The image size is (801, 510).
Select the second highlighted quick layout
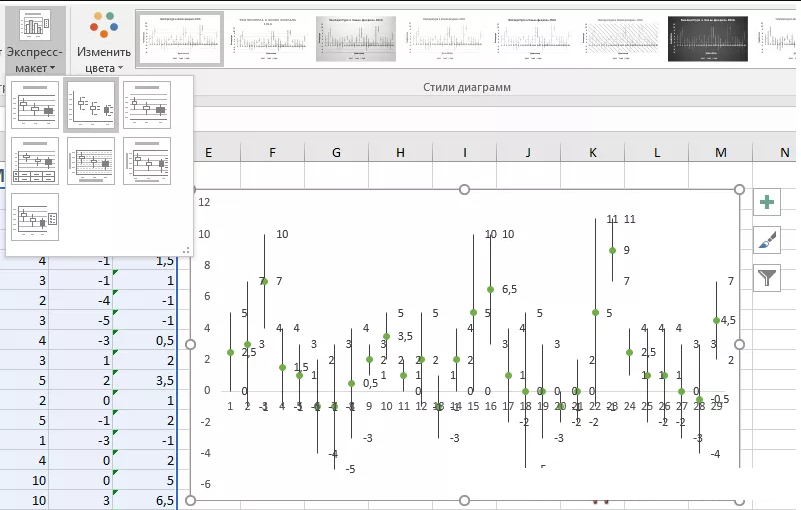coord(91,105)
